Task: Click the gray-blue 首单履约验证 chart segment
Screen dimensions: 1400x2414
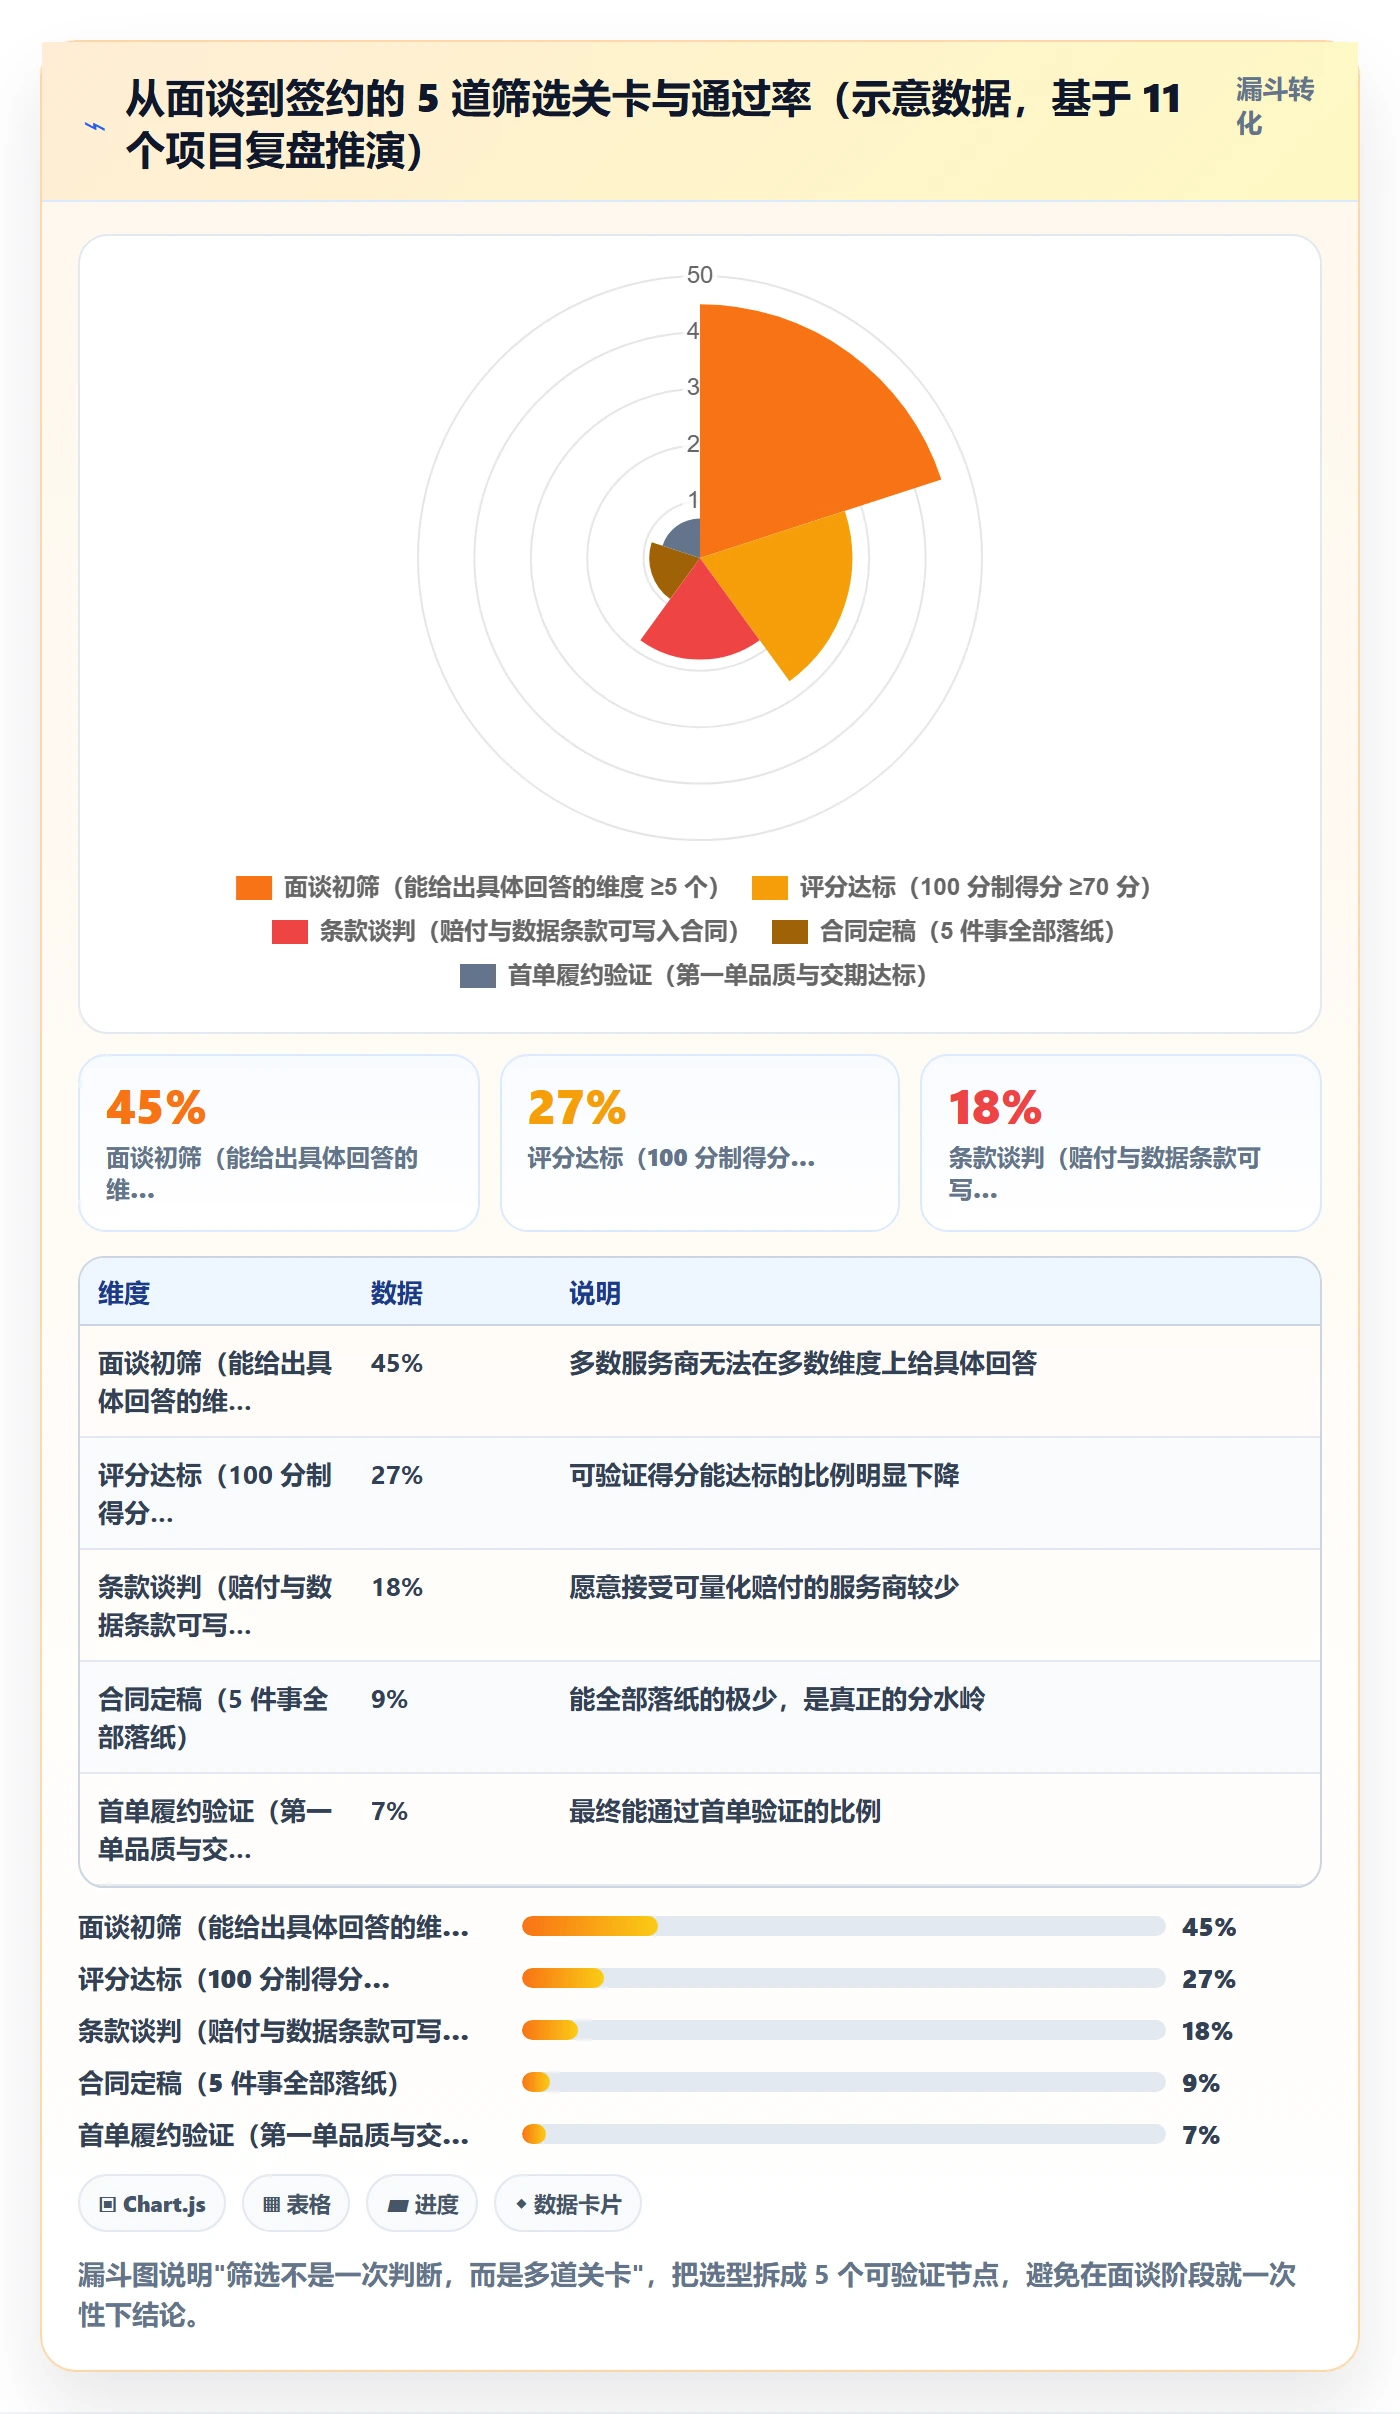Action: point(685,538)
